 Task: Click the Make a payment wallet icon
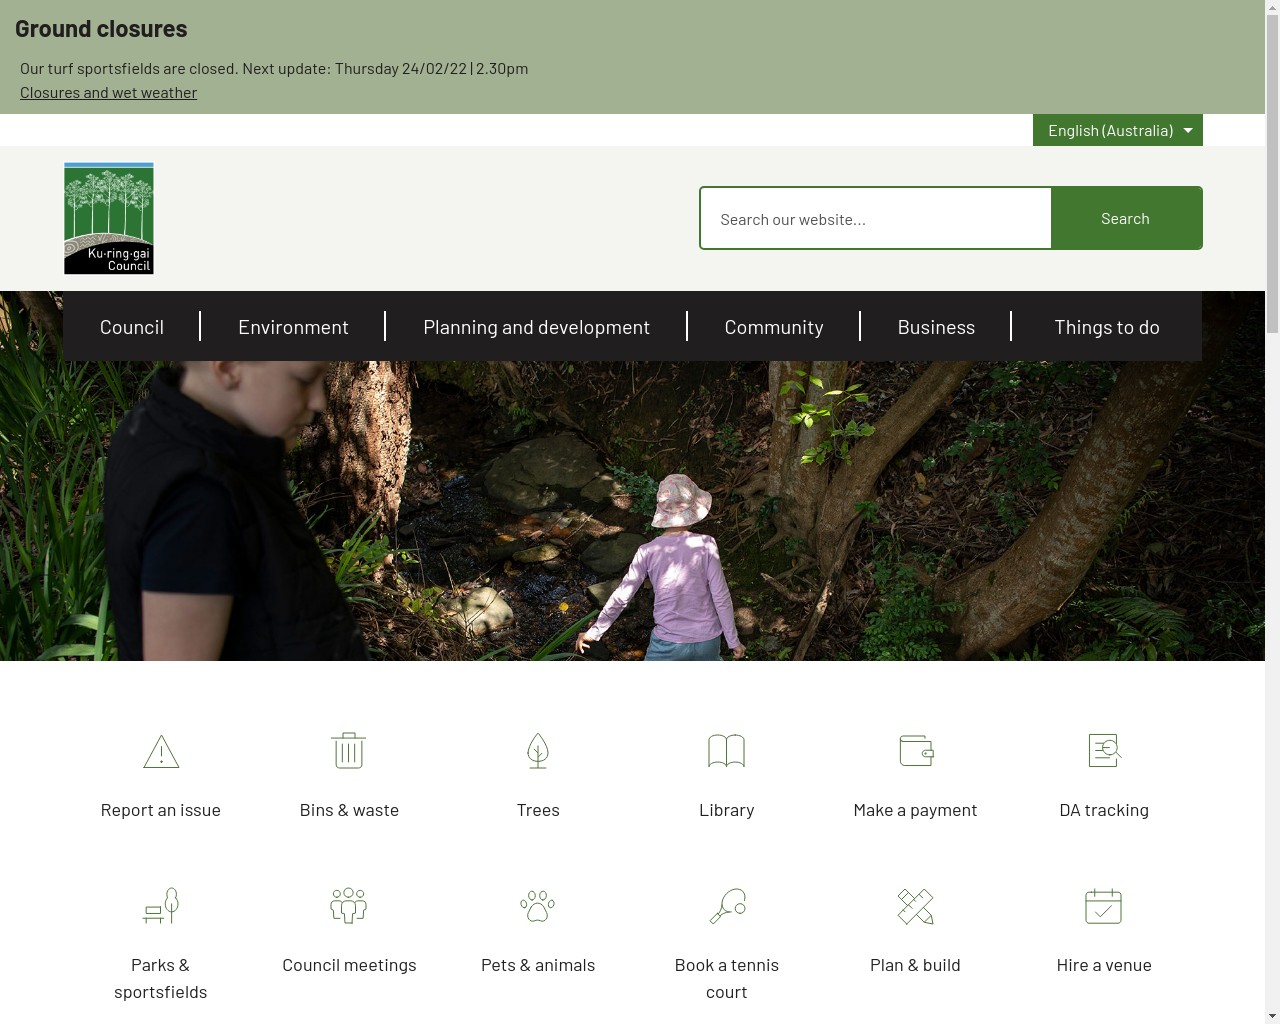pyautogui.click(x=915, y=751)
